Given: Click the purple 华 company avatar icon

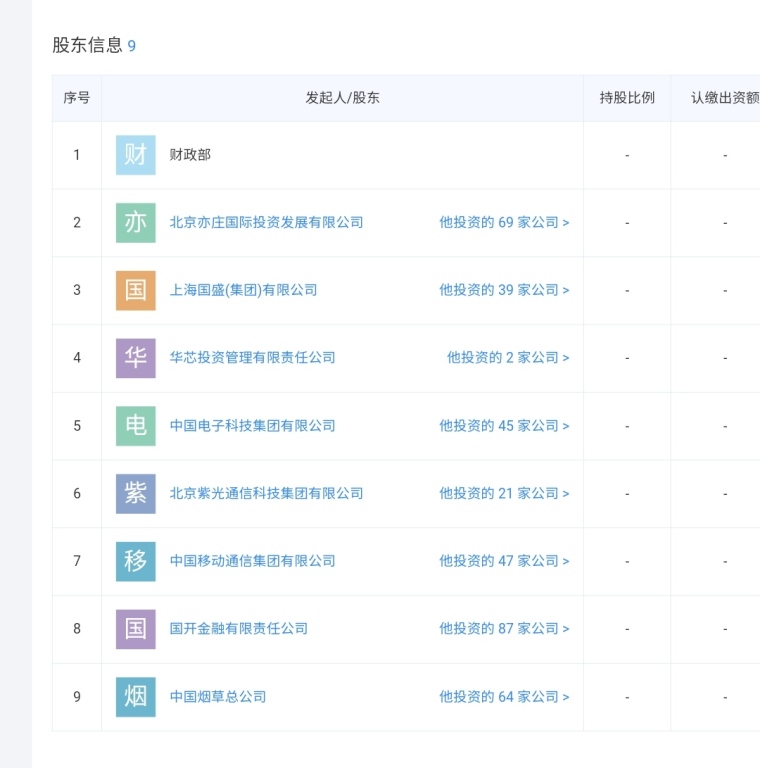Looking at the screenshot, I should coord(136,358).
